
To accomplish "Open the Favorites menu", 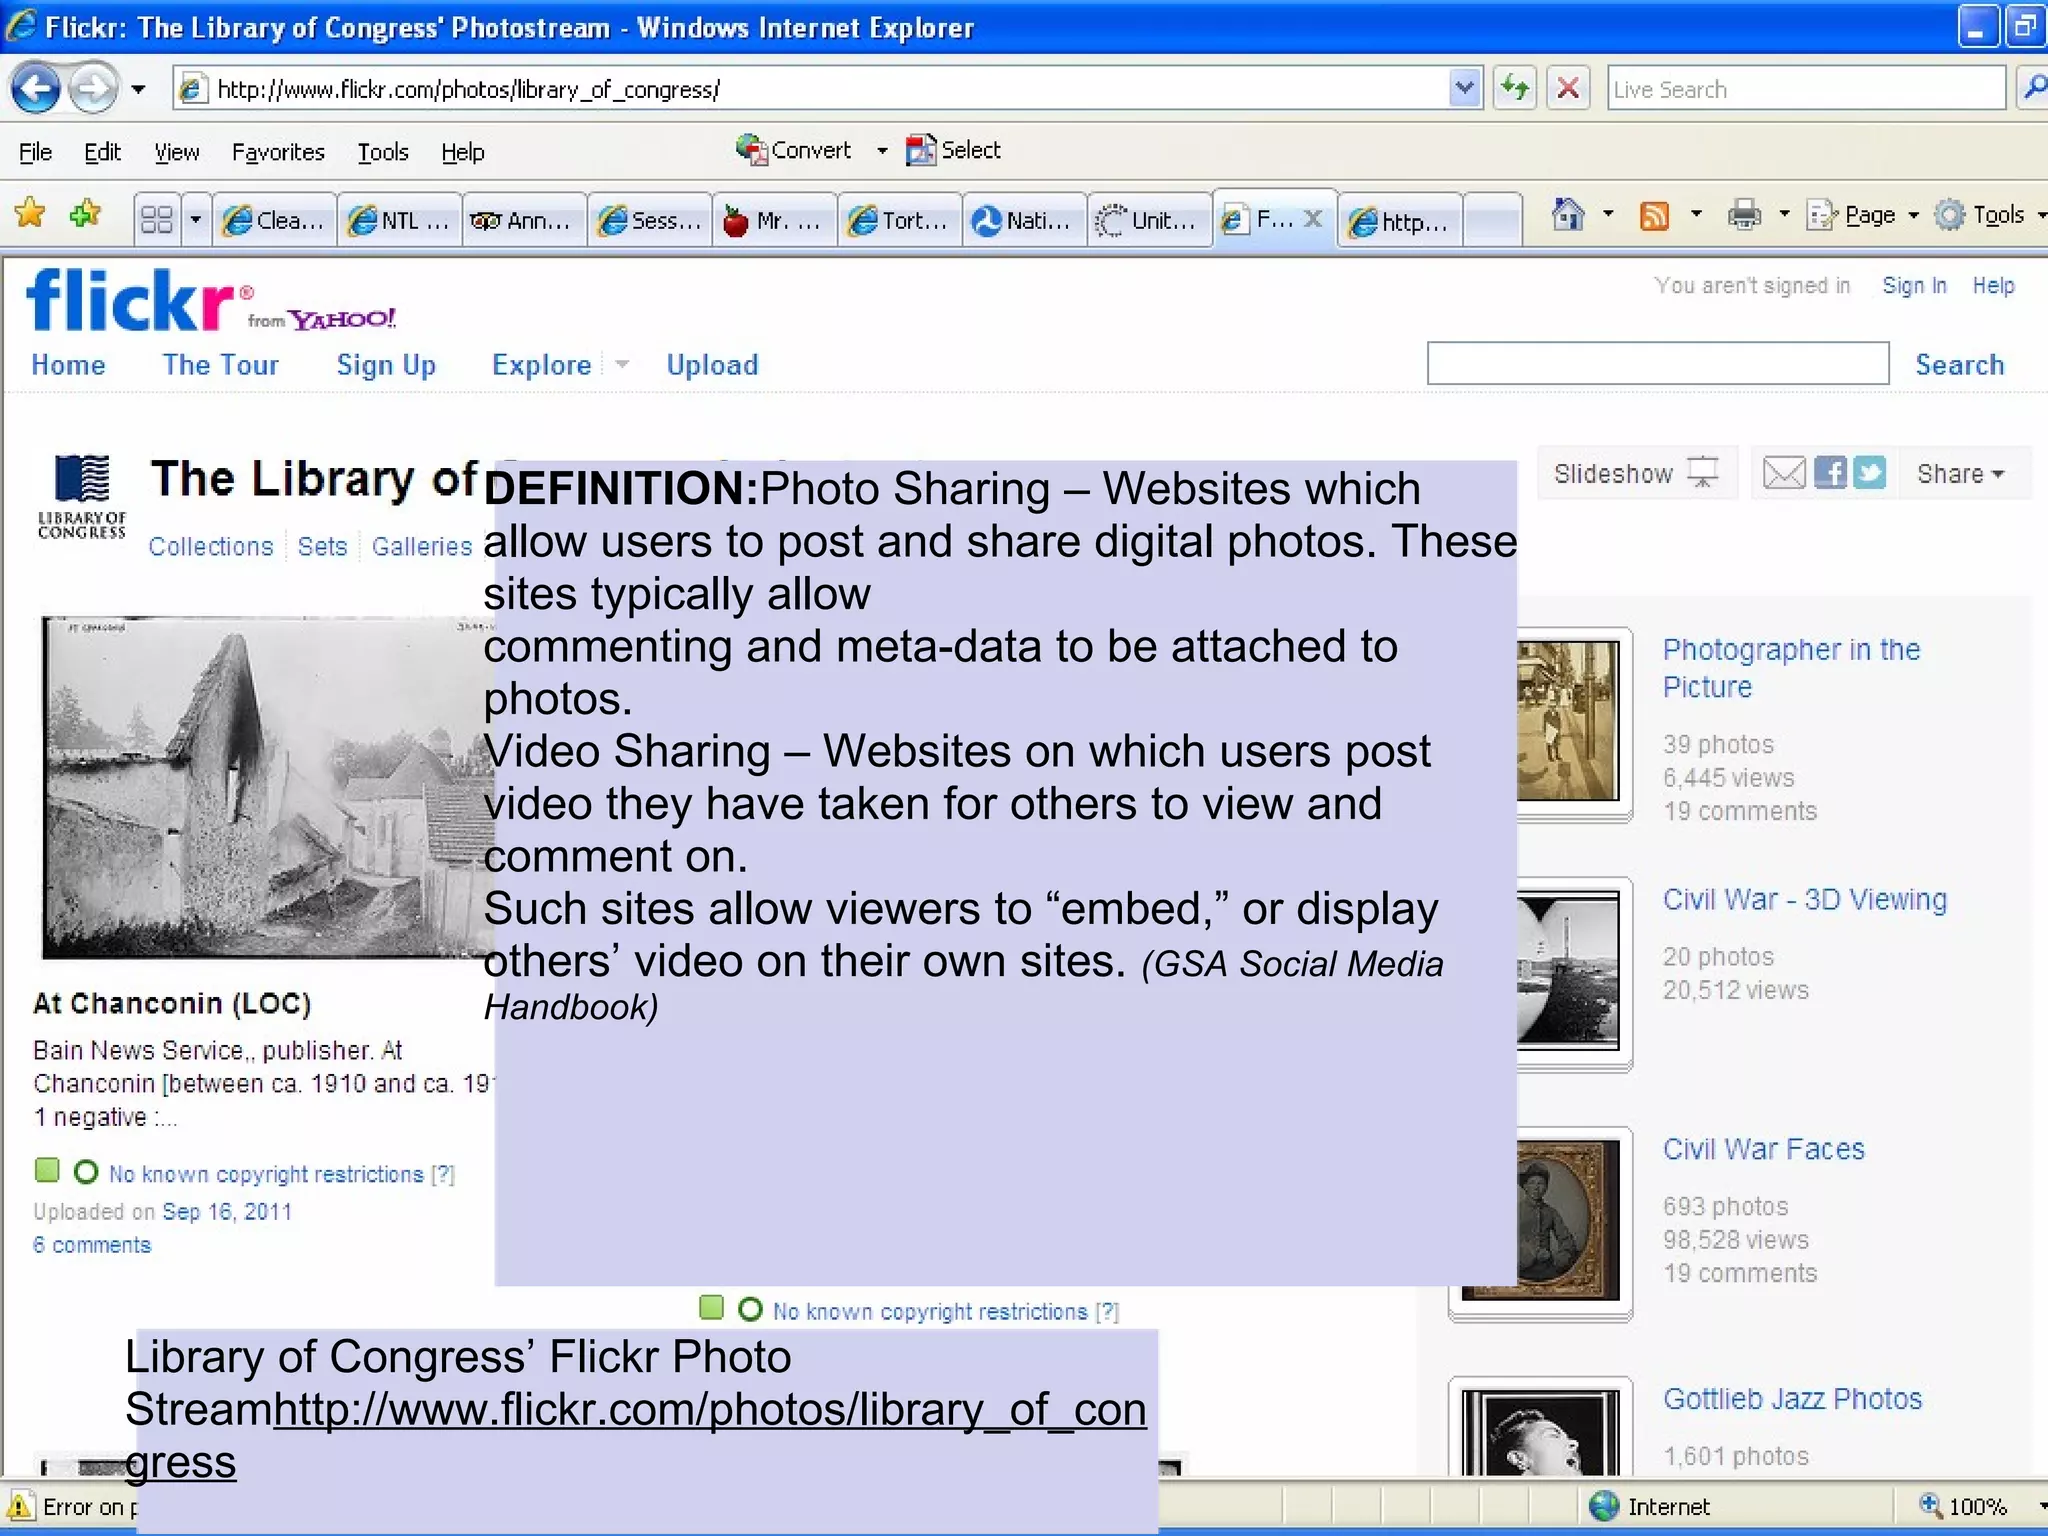I will [278, 152].
